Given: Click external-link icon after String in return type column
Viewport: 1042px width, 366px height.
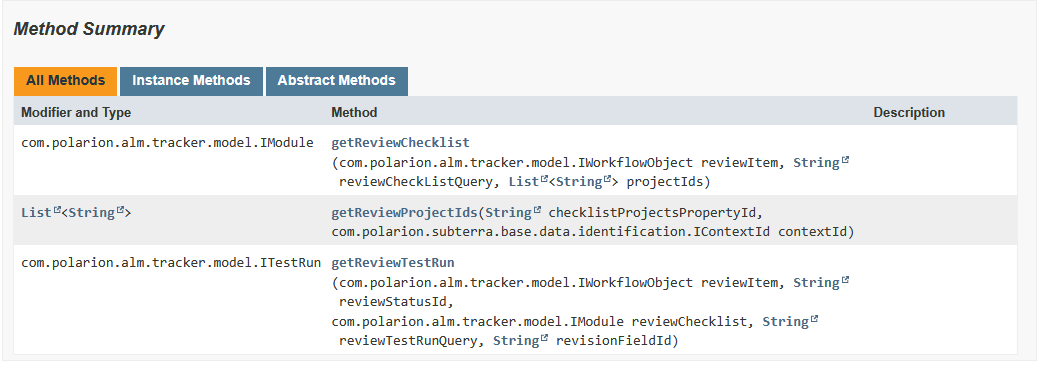Looking at the screenshot, I should (120, 211).
